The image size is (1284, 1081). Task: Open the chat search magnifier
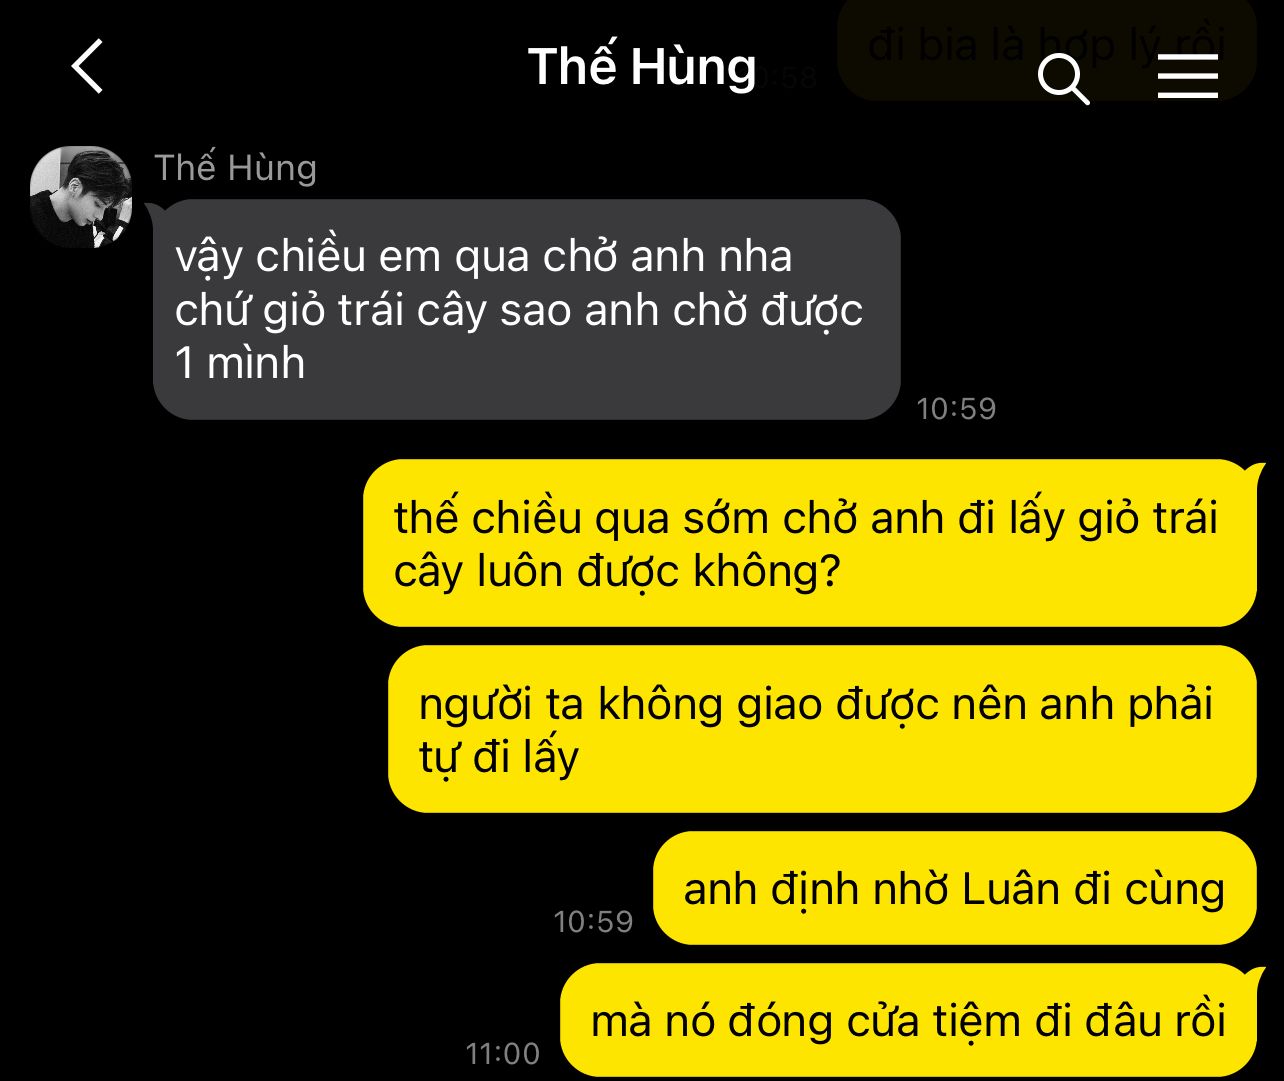coord(1063,78)
